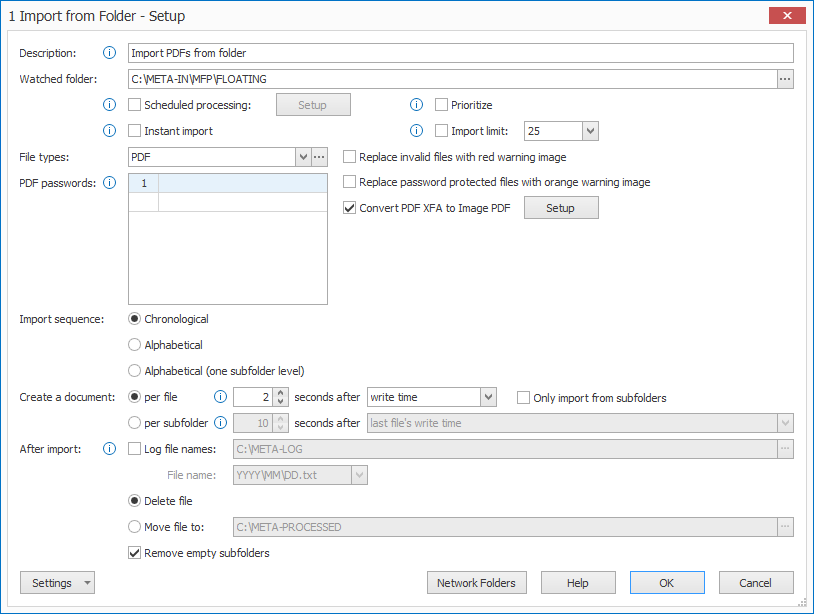This screenshot has width=814, height=614.
Task: Click info icon next to Description
Action: (x=110, y=52)
